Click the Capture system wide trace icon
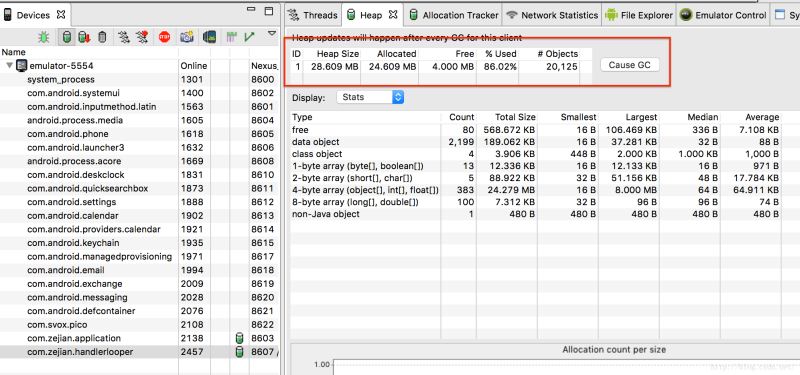This screenshot has width=800, height=375. [232, 37]
